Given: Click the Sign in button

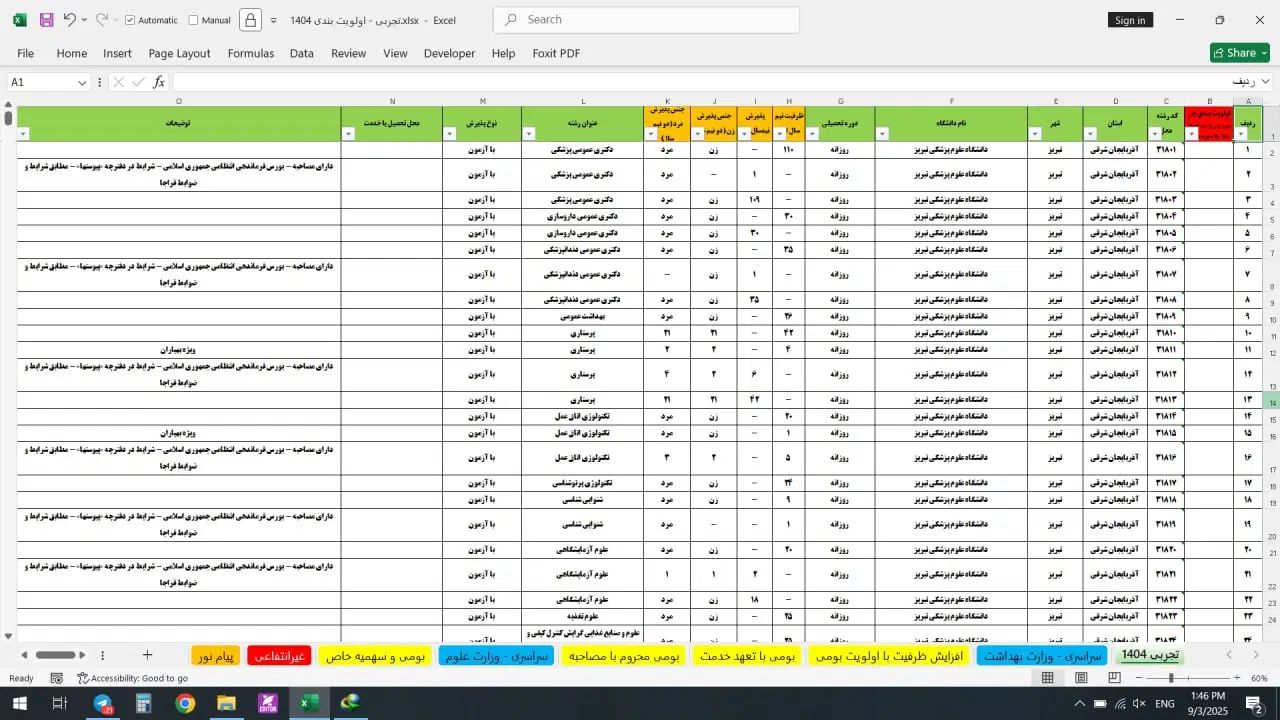Looking at the screenshot, I should pos(1130,20).
